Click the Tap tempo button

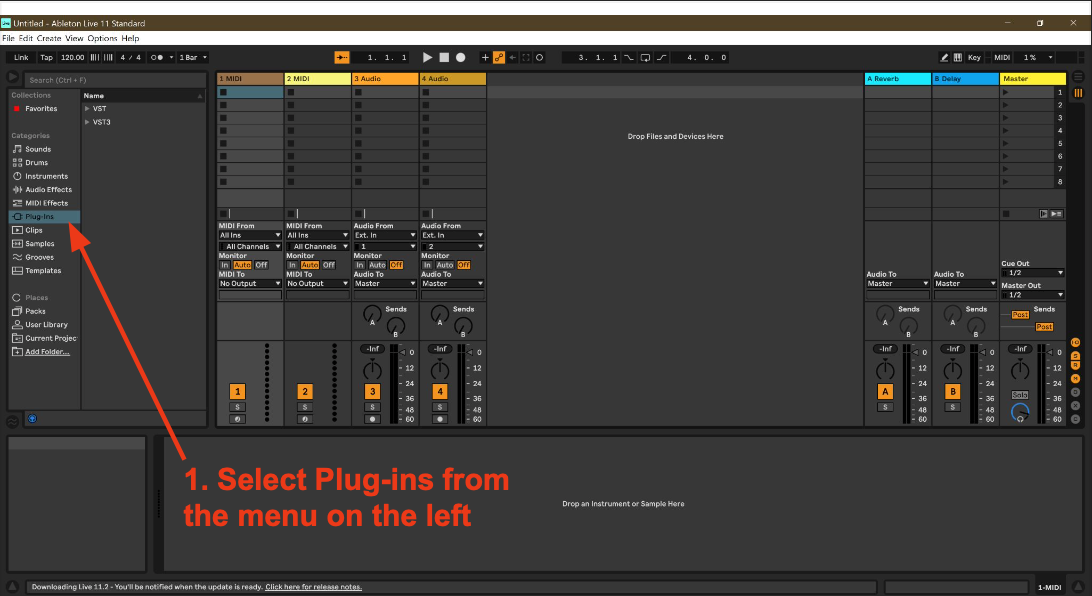[46, 58]
